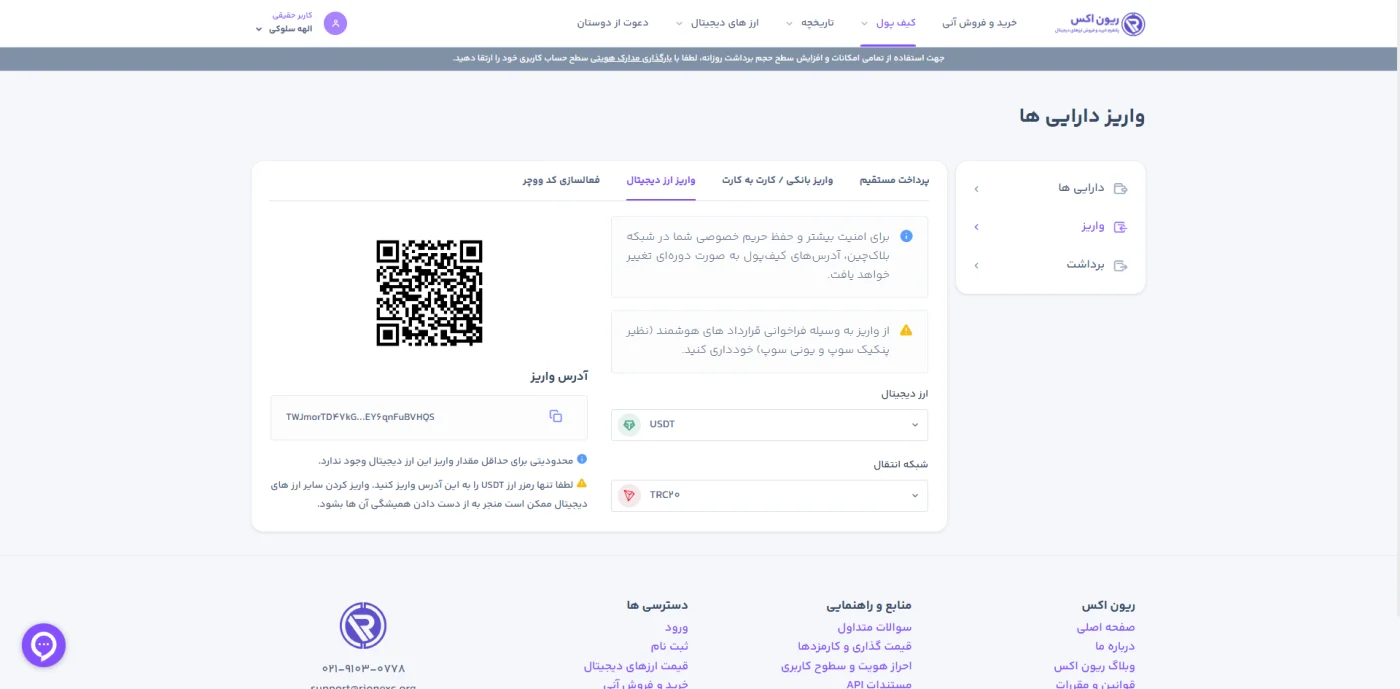Click the blue info icon in the security notice
The height and width of the screenshot is (689, 1400).
(x=906, y=236)
